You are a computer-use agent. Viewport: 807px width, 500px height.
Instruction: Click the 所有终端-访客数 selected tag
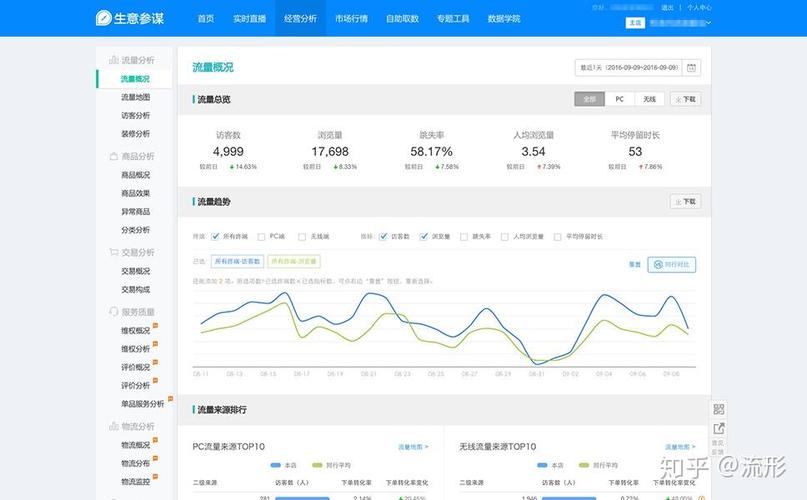click(237, 262)
